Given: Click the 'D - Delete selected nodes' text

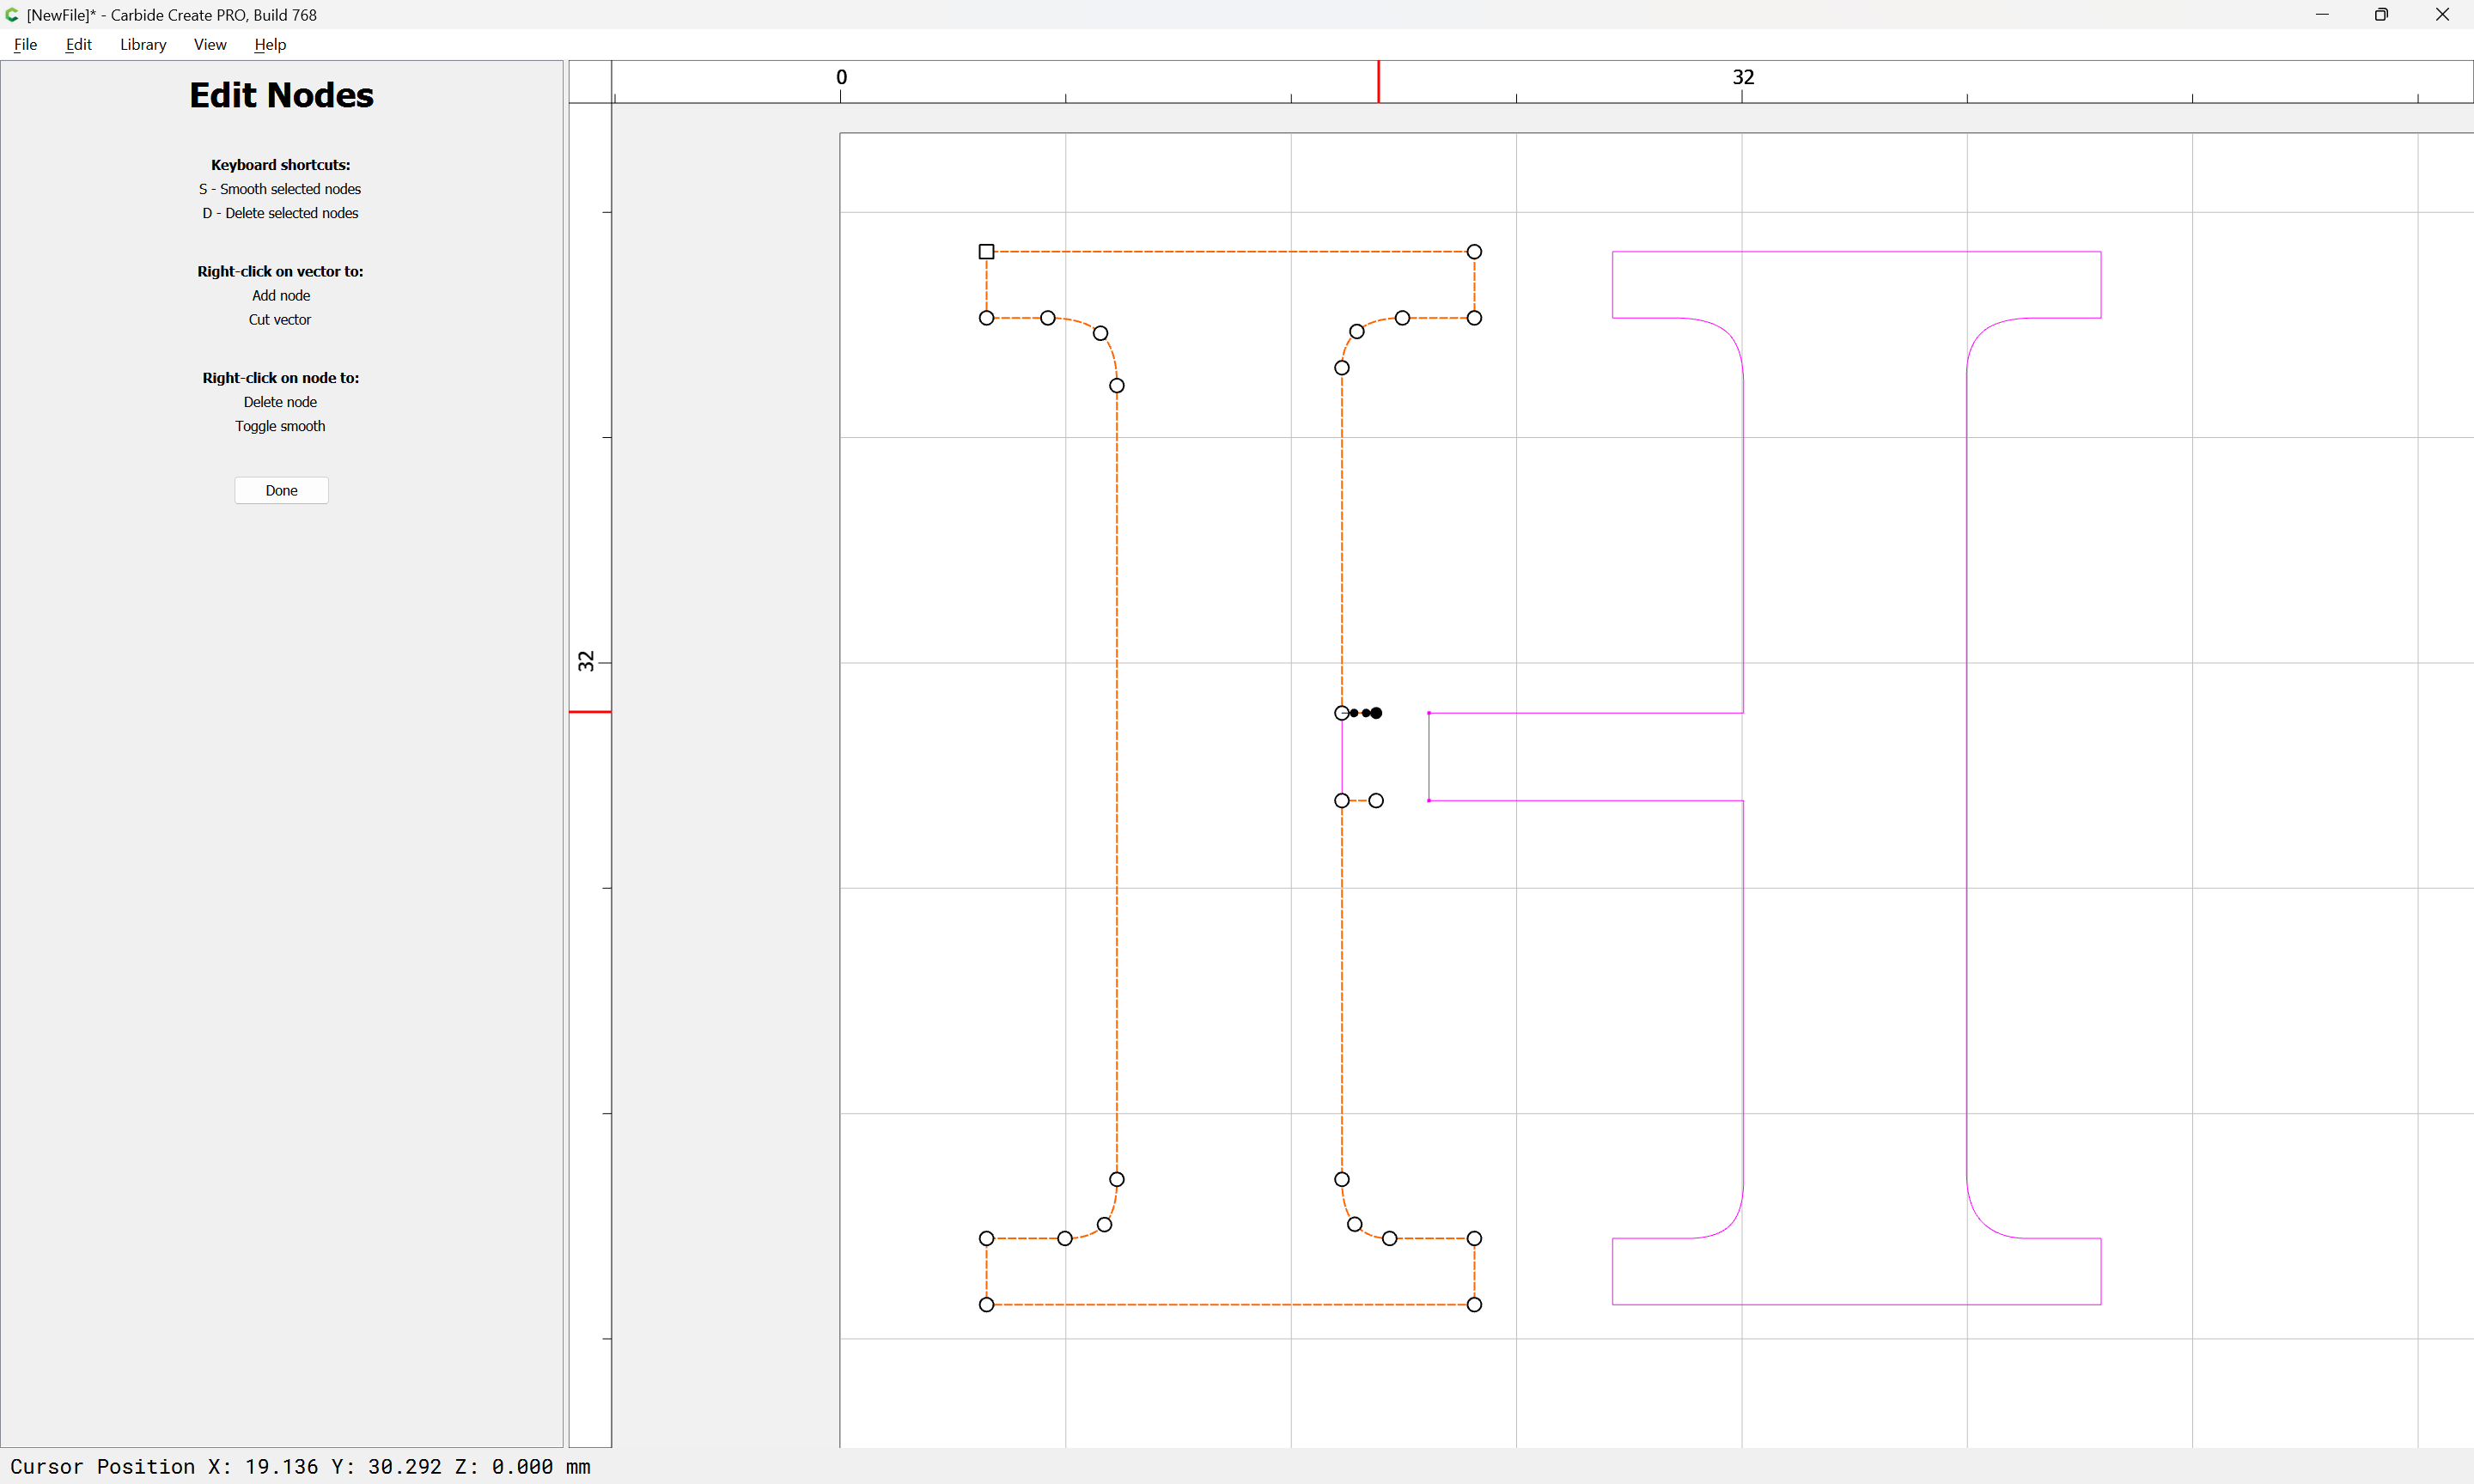Looking at the screenshot, I should (x=280, y=213).
